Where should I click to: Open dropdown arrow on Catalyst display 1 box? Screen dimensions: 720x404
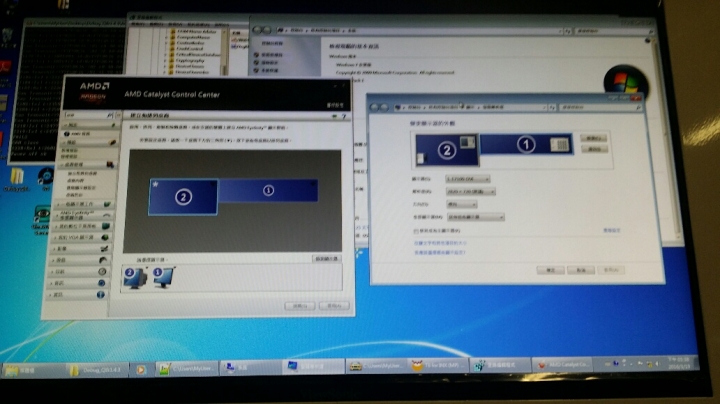pos(313,184)
